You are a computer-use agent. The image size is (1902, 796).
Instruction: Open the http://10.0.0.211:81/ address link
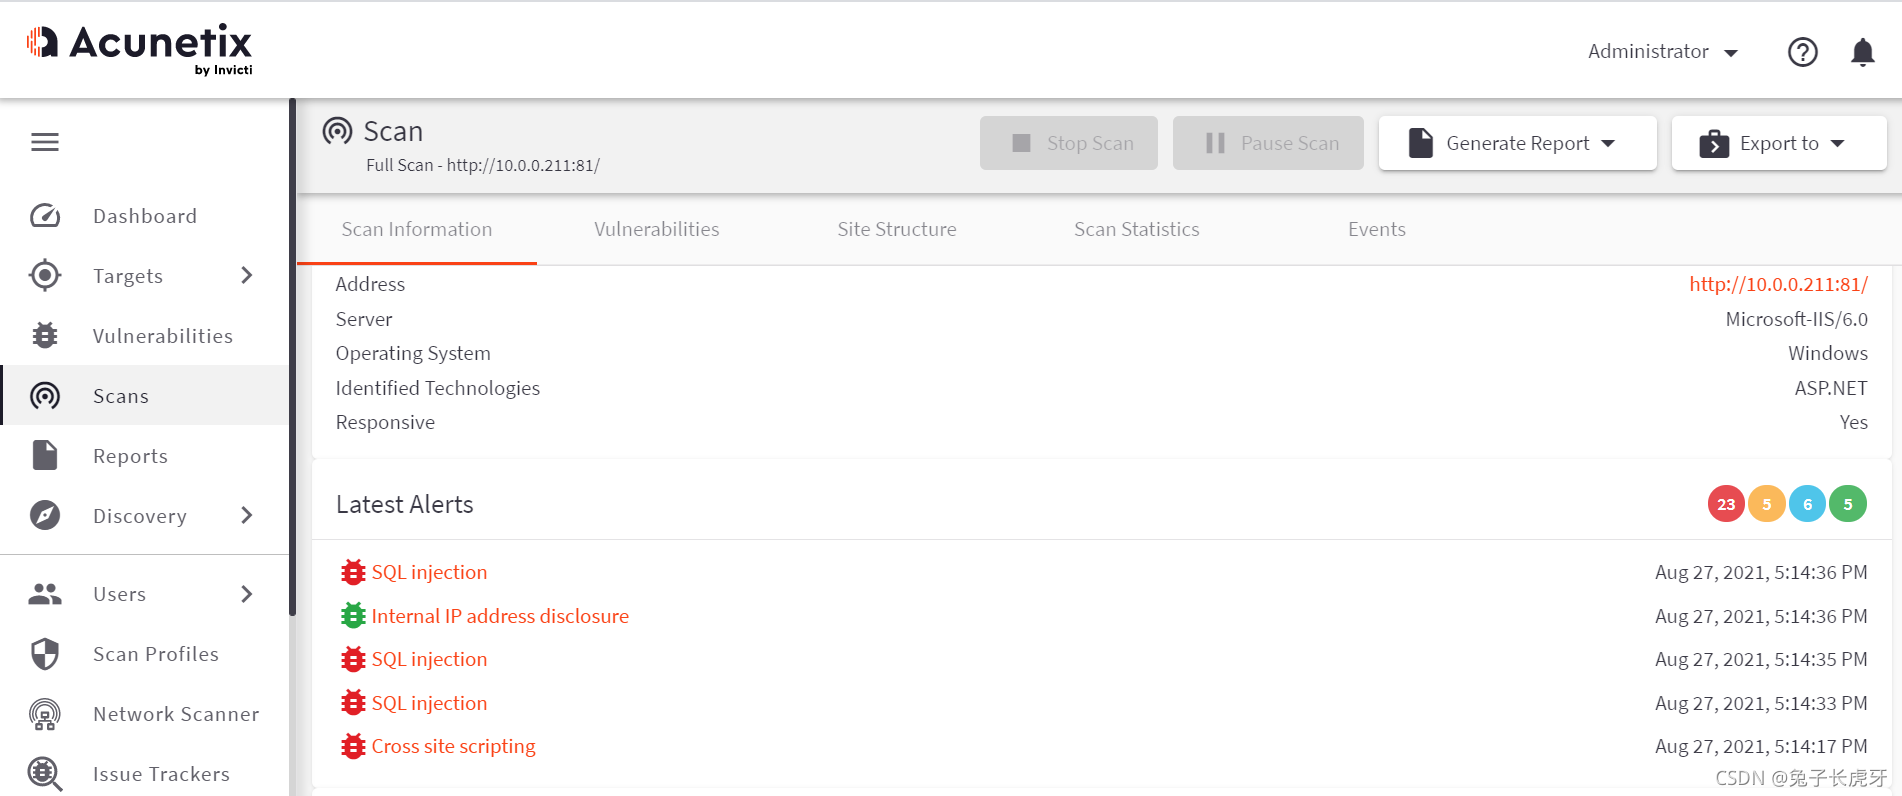(x=1778, y=284)
